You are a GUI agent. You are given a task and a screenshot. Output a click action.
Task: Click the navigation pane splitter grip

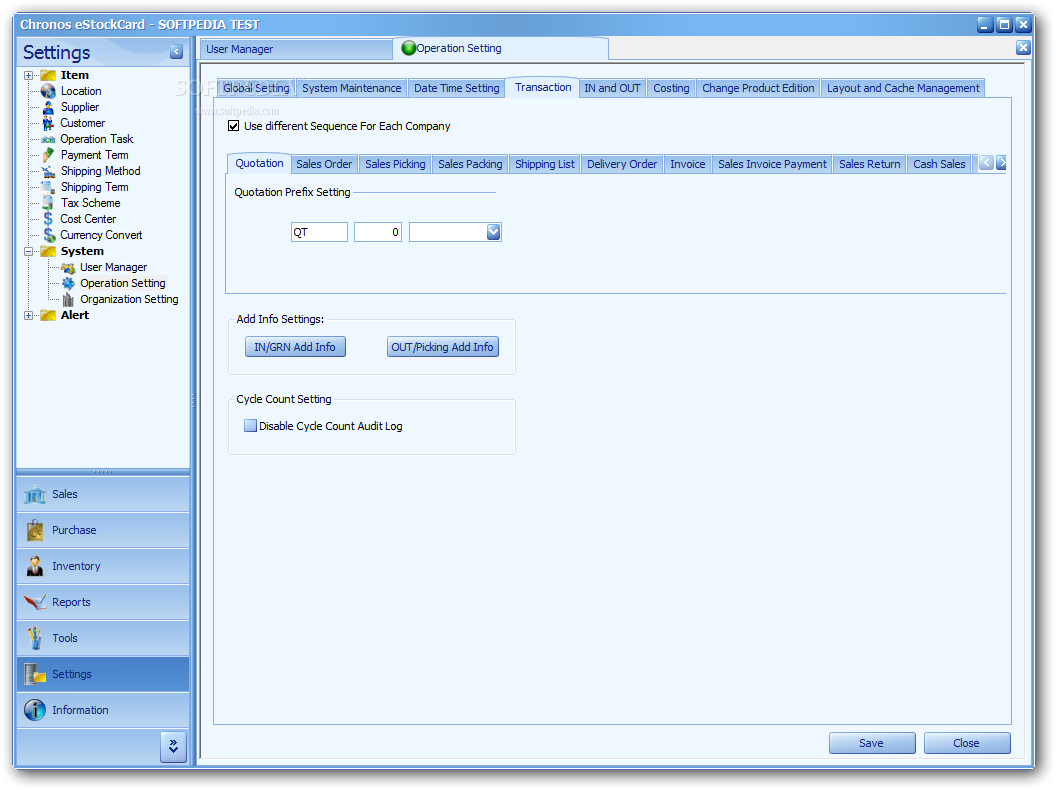(103, 471)
